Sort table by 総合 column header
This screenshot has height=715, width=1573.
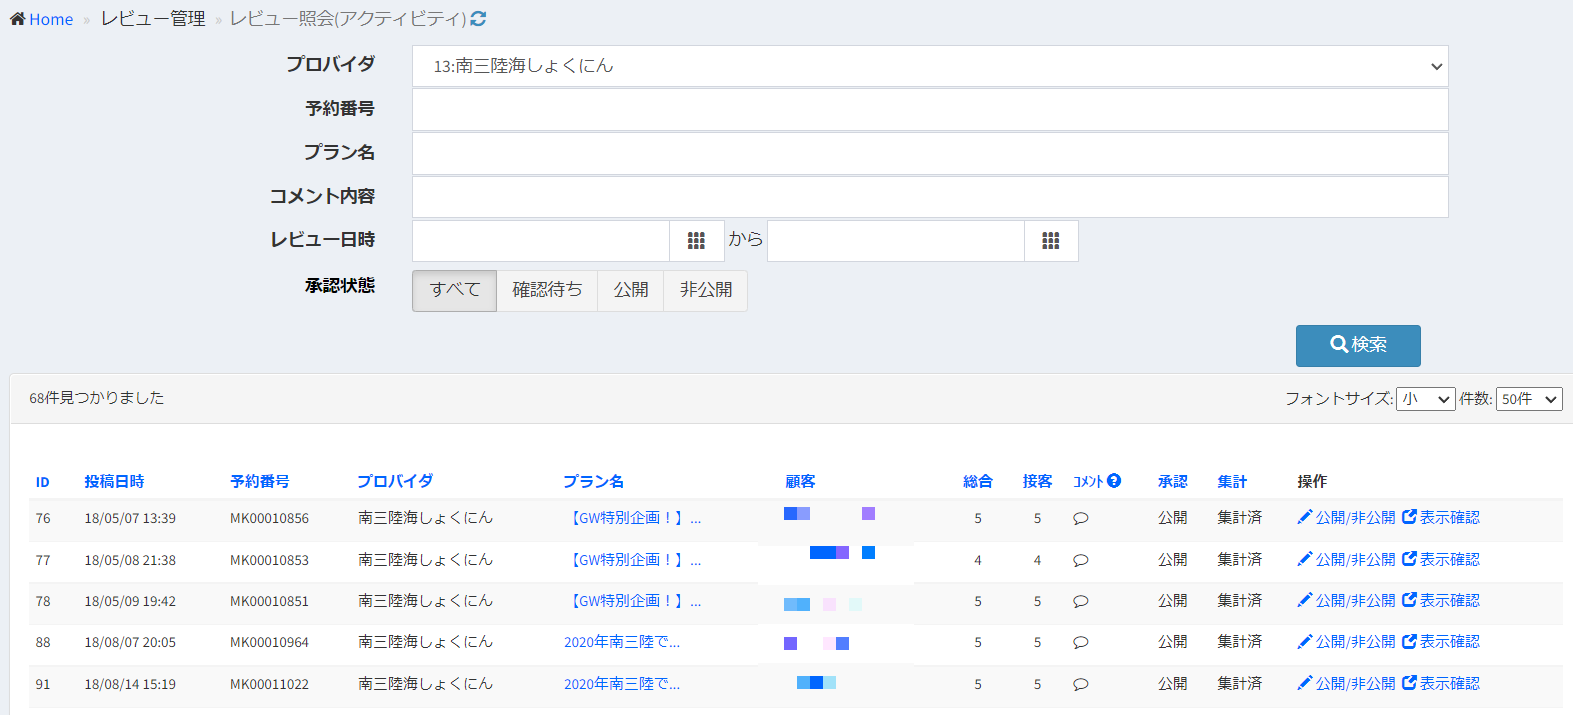[x=977, y=482]
